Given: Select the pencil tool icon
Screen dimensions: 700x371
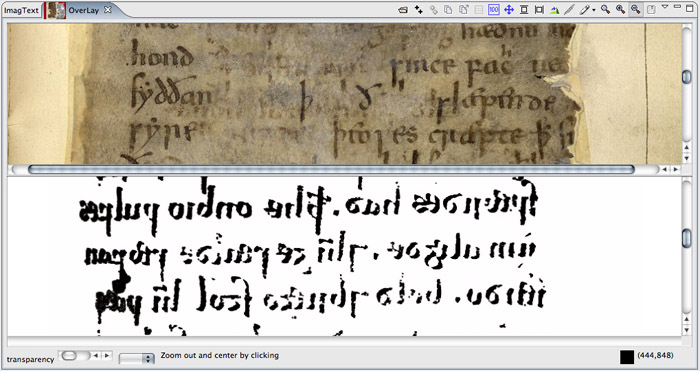Looking at the screenshot, I should 584,10.
